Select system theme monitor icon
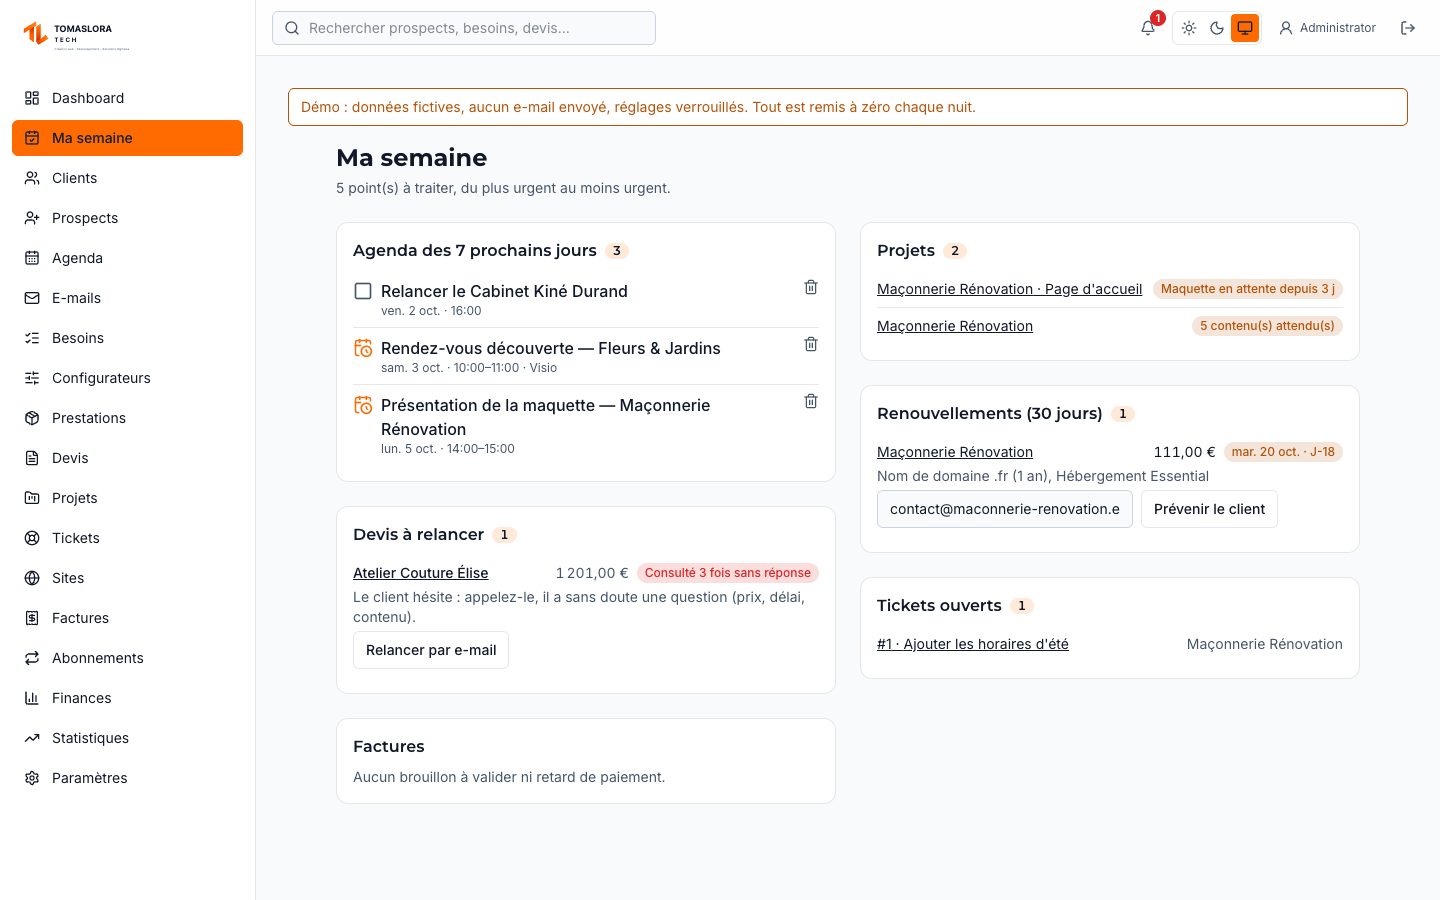Viewport: 1440px width, 900px height. [x=1245, y=28]
